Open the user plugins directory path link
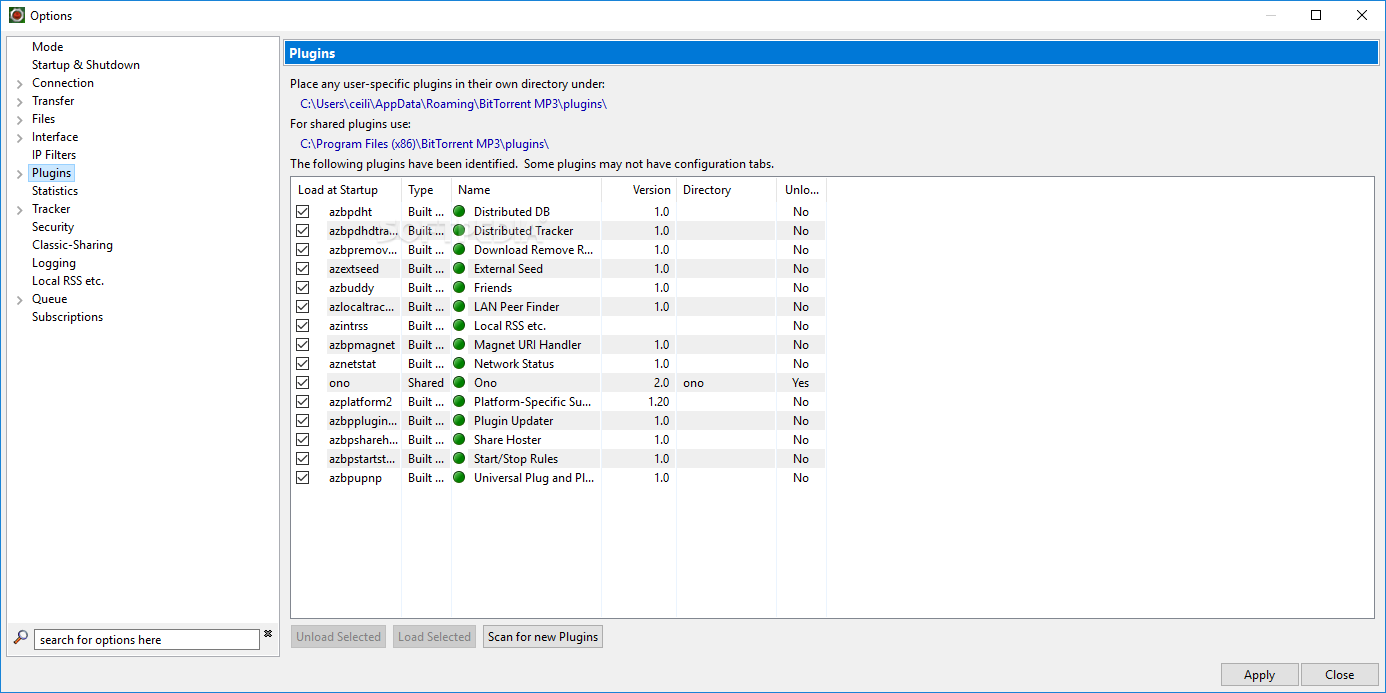This screenshot has width=1386, height=693. pos(454,104)
